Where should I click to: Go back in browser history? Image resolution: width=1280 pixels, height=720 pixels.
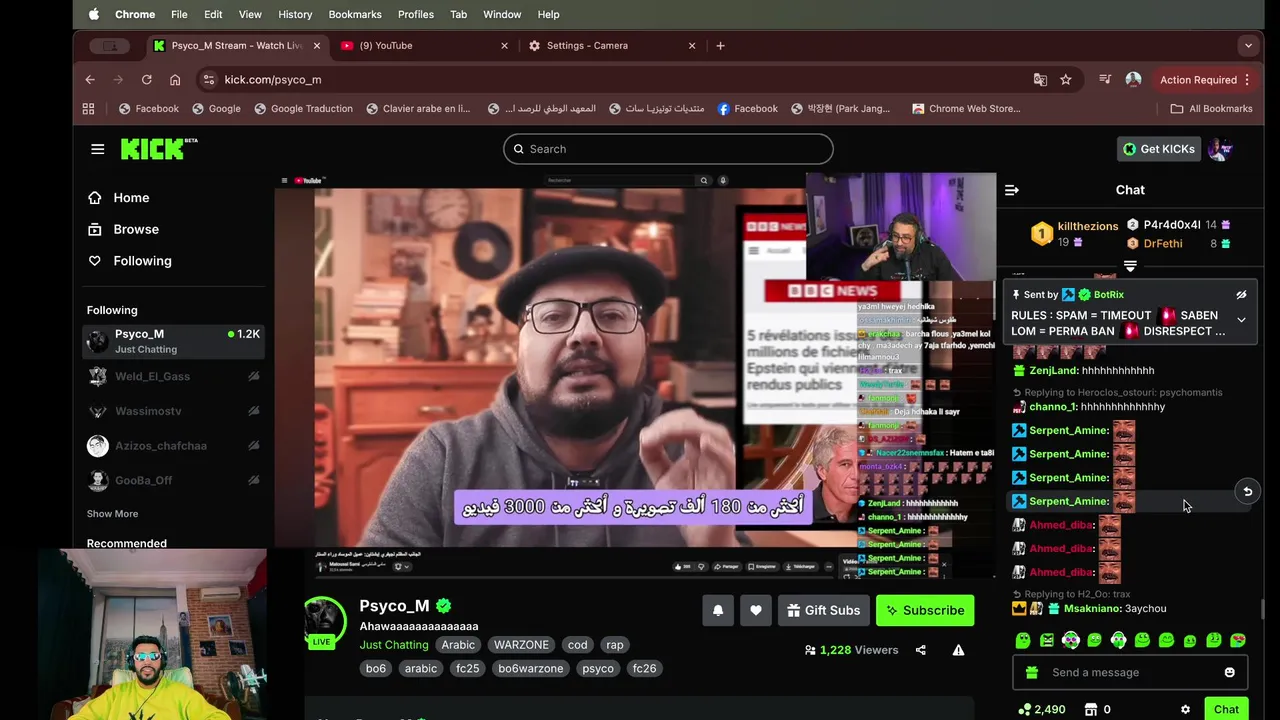click(90, 80)
